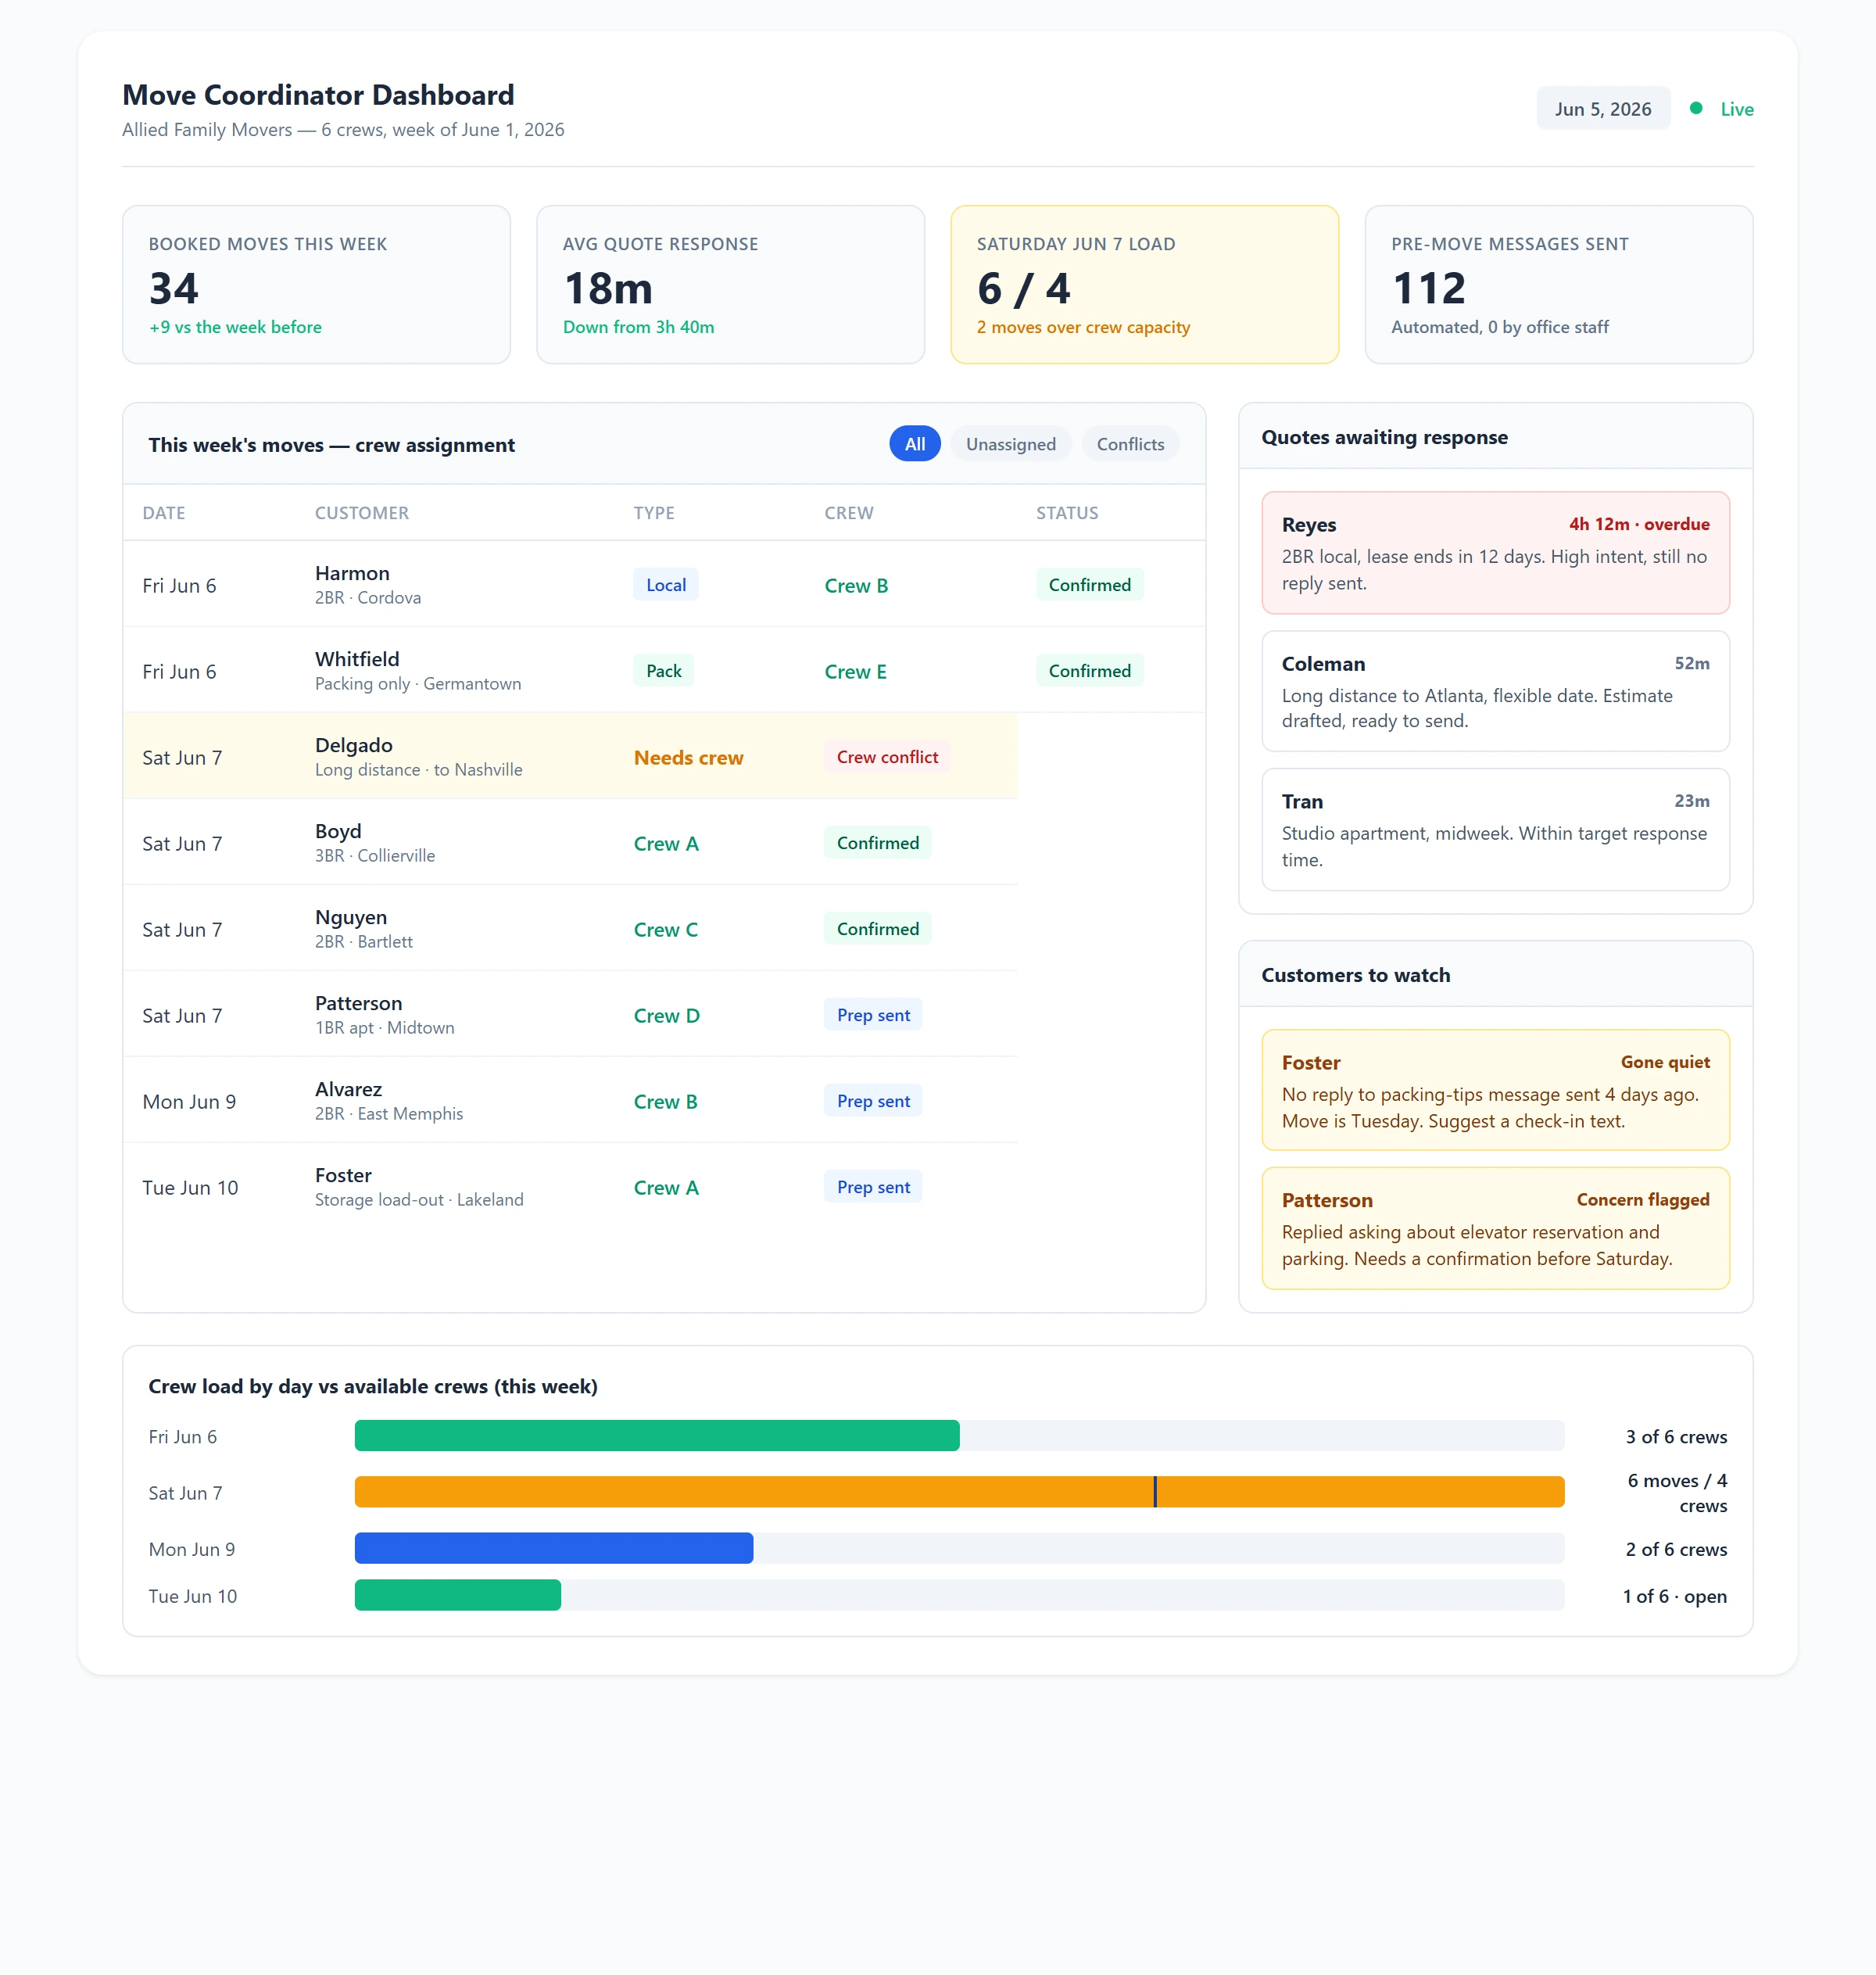Click the Confirmed badge for Nguyen
Image resolution: width=1876 pixels, height=1975 pixels.
[877, 929]
